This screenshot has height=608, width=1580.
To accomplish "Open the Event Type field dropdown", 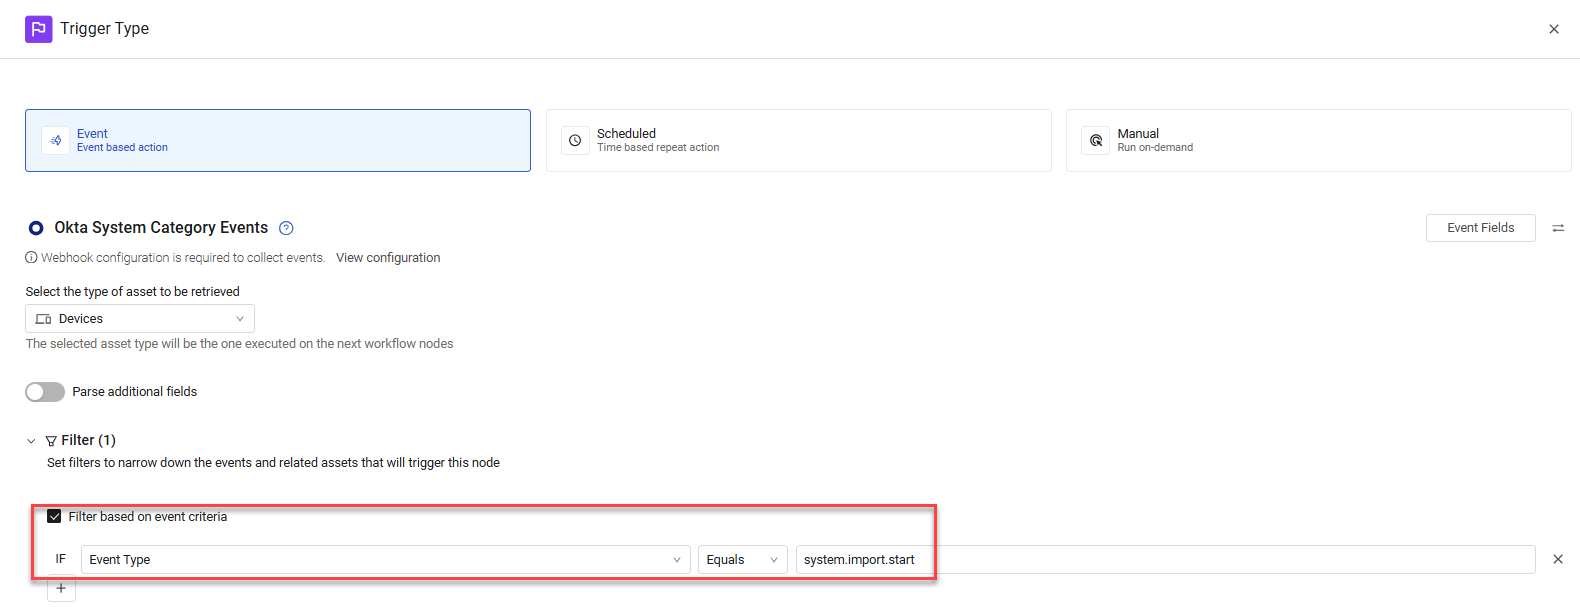I will click(385, 559).
